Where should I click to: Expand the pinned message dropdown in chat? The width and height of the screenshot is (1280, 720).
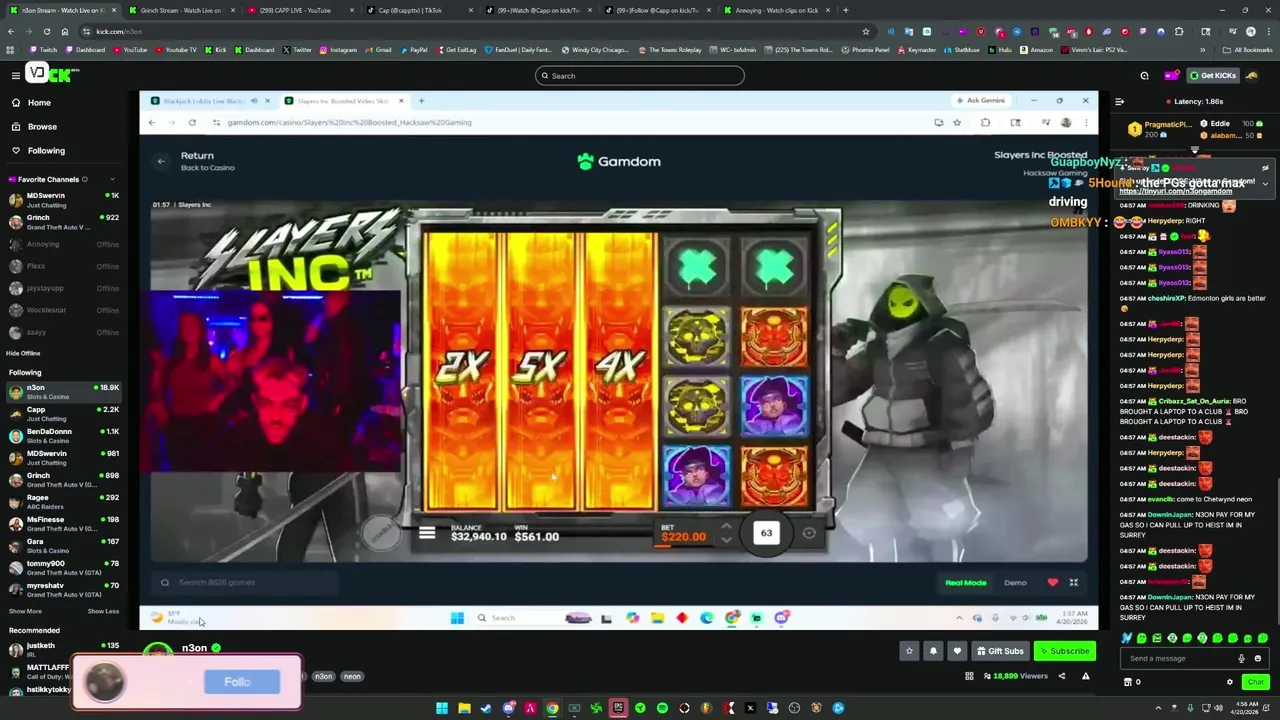[x=1265, y=184]
